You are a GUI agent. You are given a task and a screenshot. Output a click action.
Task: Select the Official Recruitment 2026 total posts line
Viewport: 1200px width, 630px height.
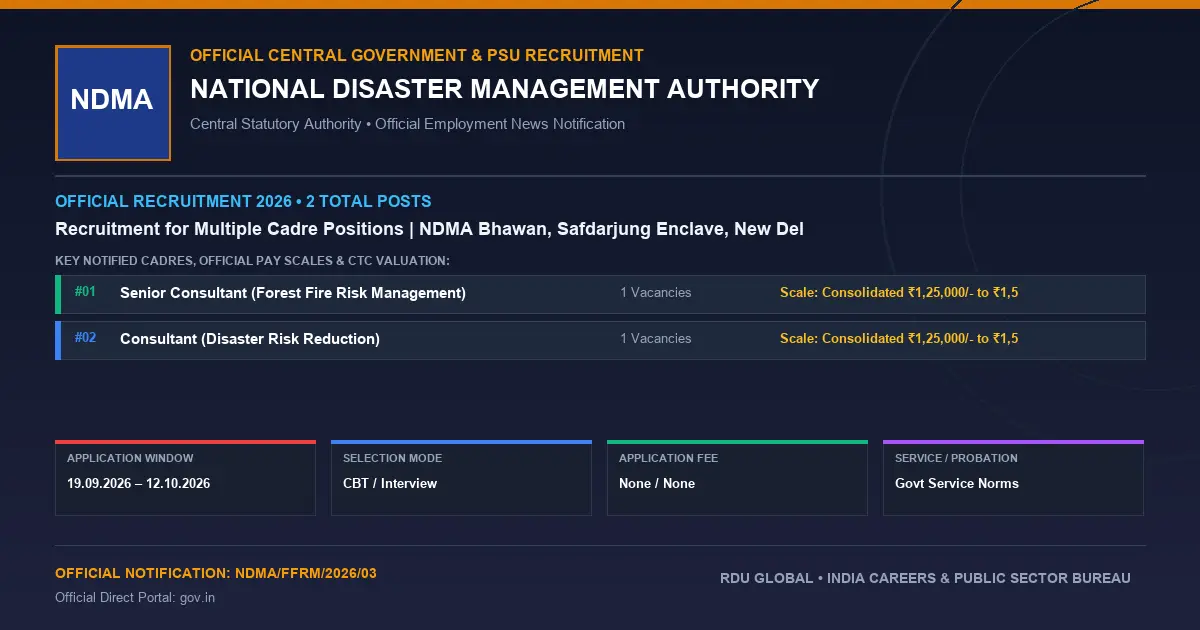coord(243,202)
